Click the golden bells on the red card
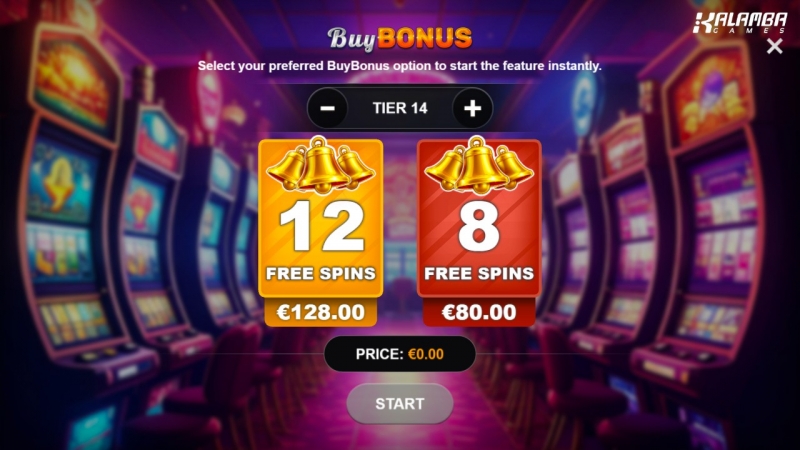 [479, 165]
